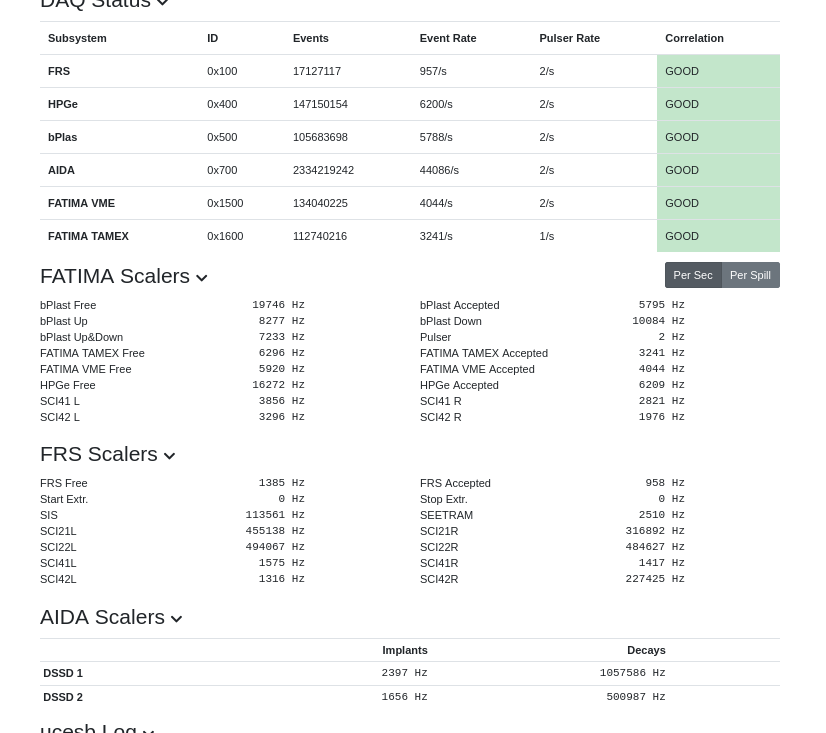Click the FATIMA VME GOOD correlation cell
The height and width of the screenshot is (733, 826).
[x=718, y=203]
